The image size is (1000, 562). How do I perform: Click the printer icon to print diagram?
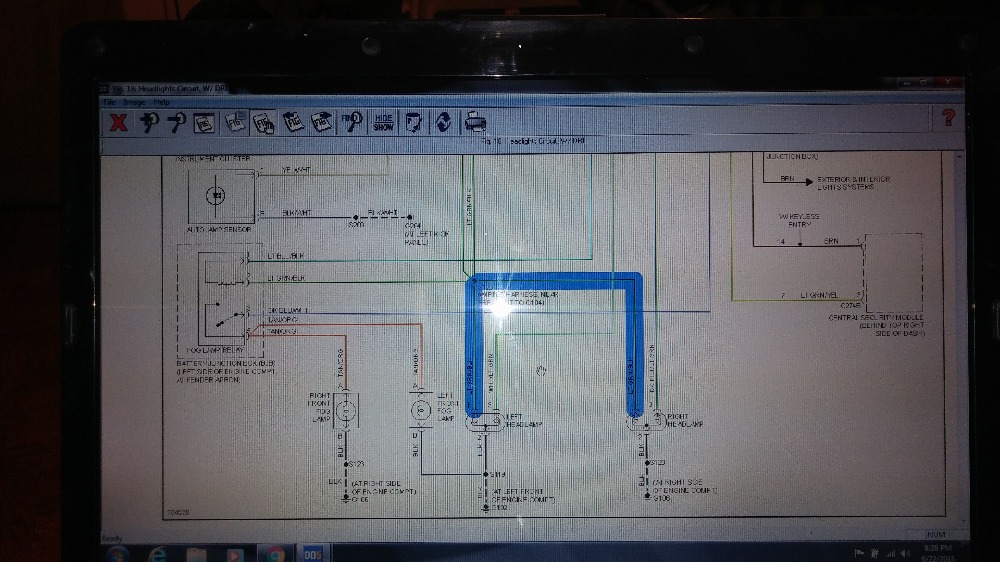(x=475, y=122)
